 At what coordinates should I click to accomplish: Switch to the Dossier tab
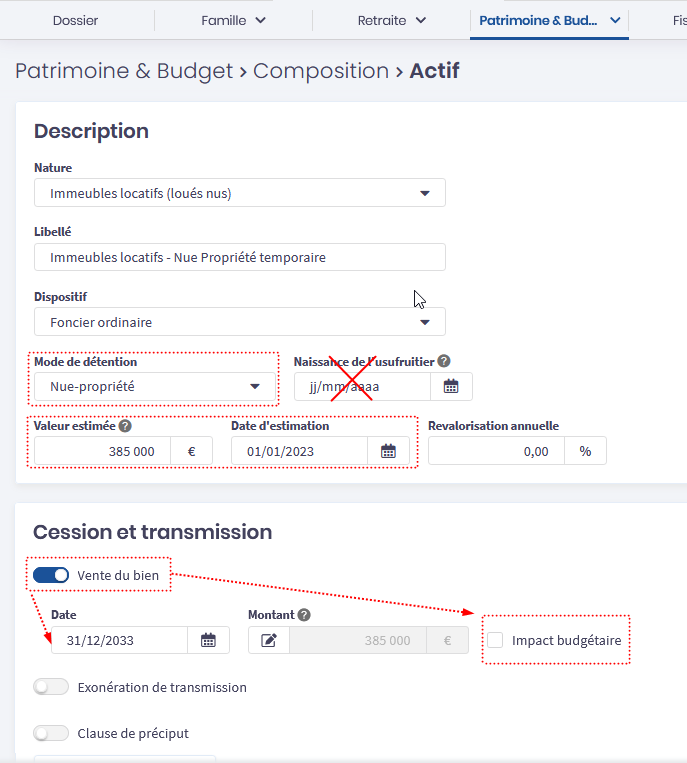coord(76,20)
